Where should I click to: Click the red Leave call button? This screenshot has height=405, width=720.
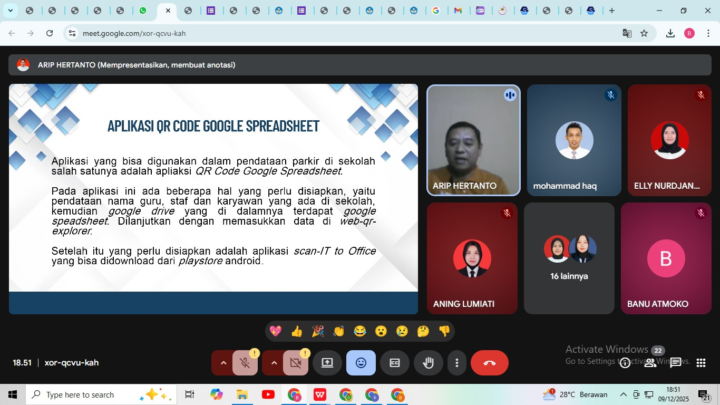coord(489,362)
